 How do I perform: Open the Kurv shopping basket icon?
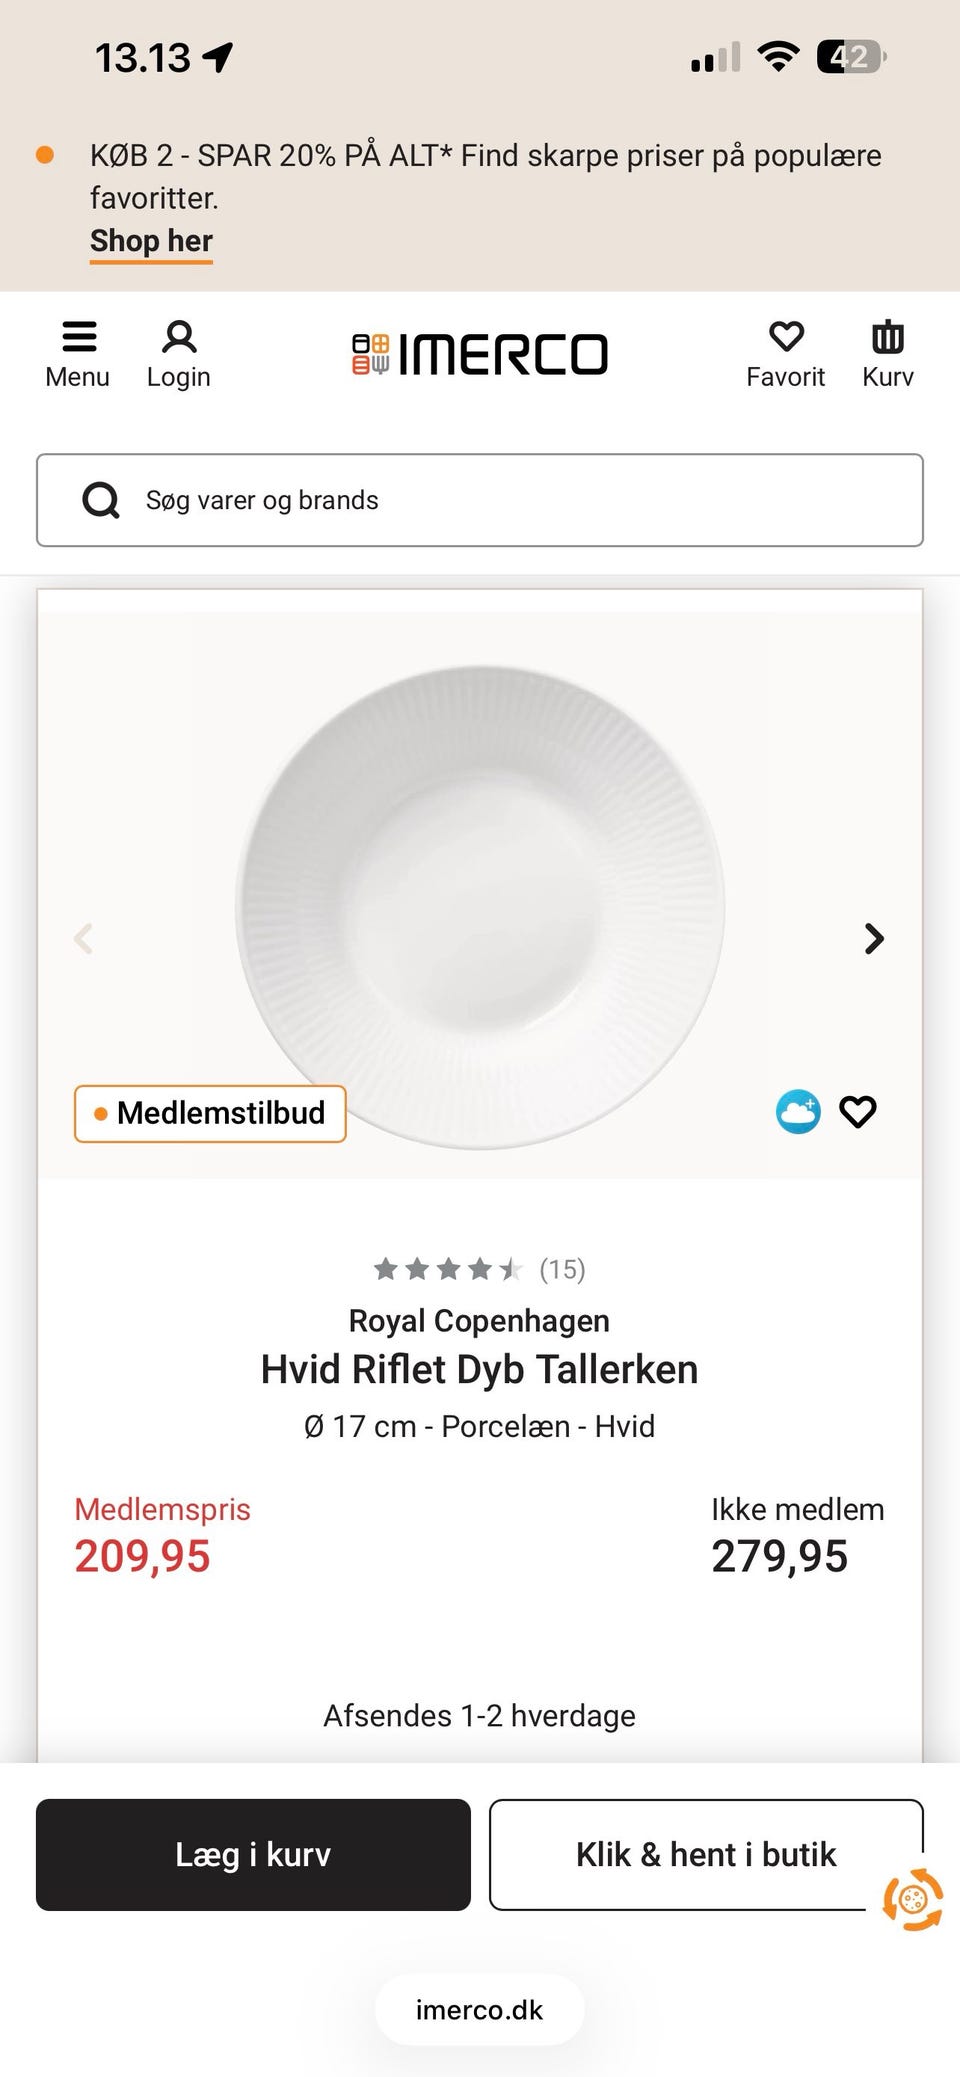pos(887,338)
